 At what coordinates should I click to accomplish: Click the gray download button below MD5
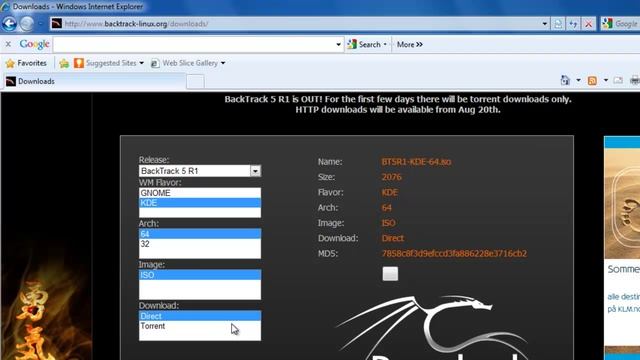coord(390,274)
